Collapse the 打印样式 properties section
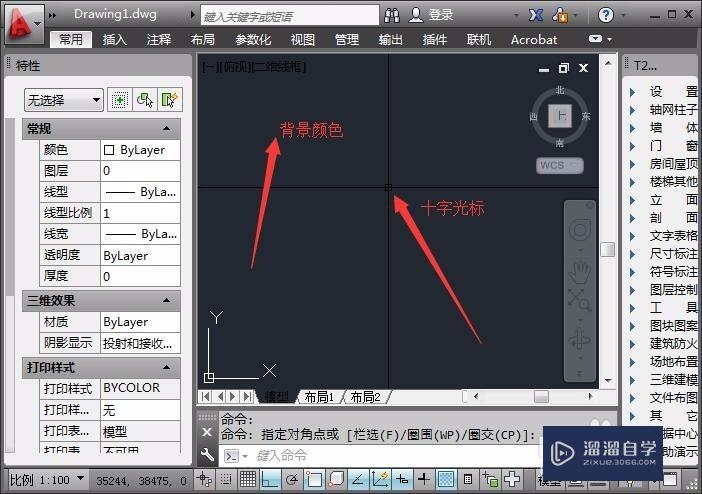Image resolution: width=702 pixels, height=494 pixels. coord(167,367)
